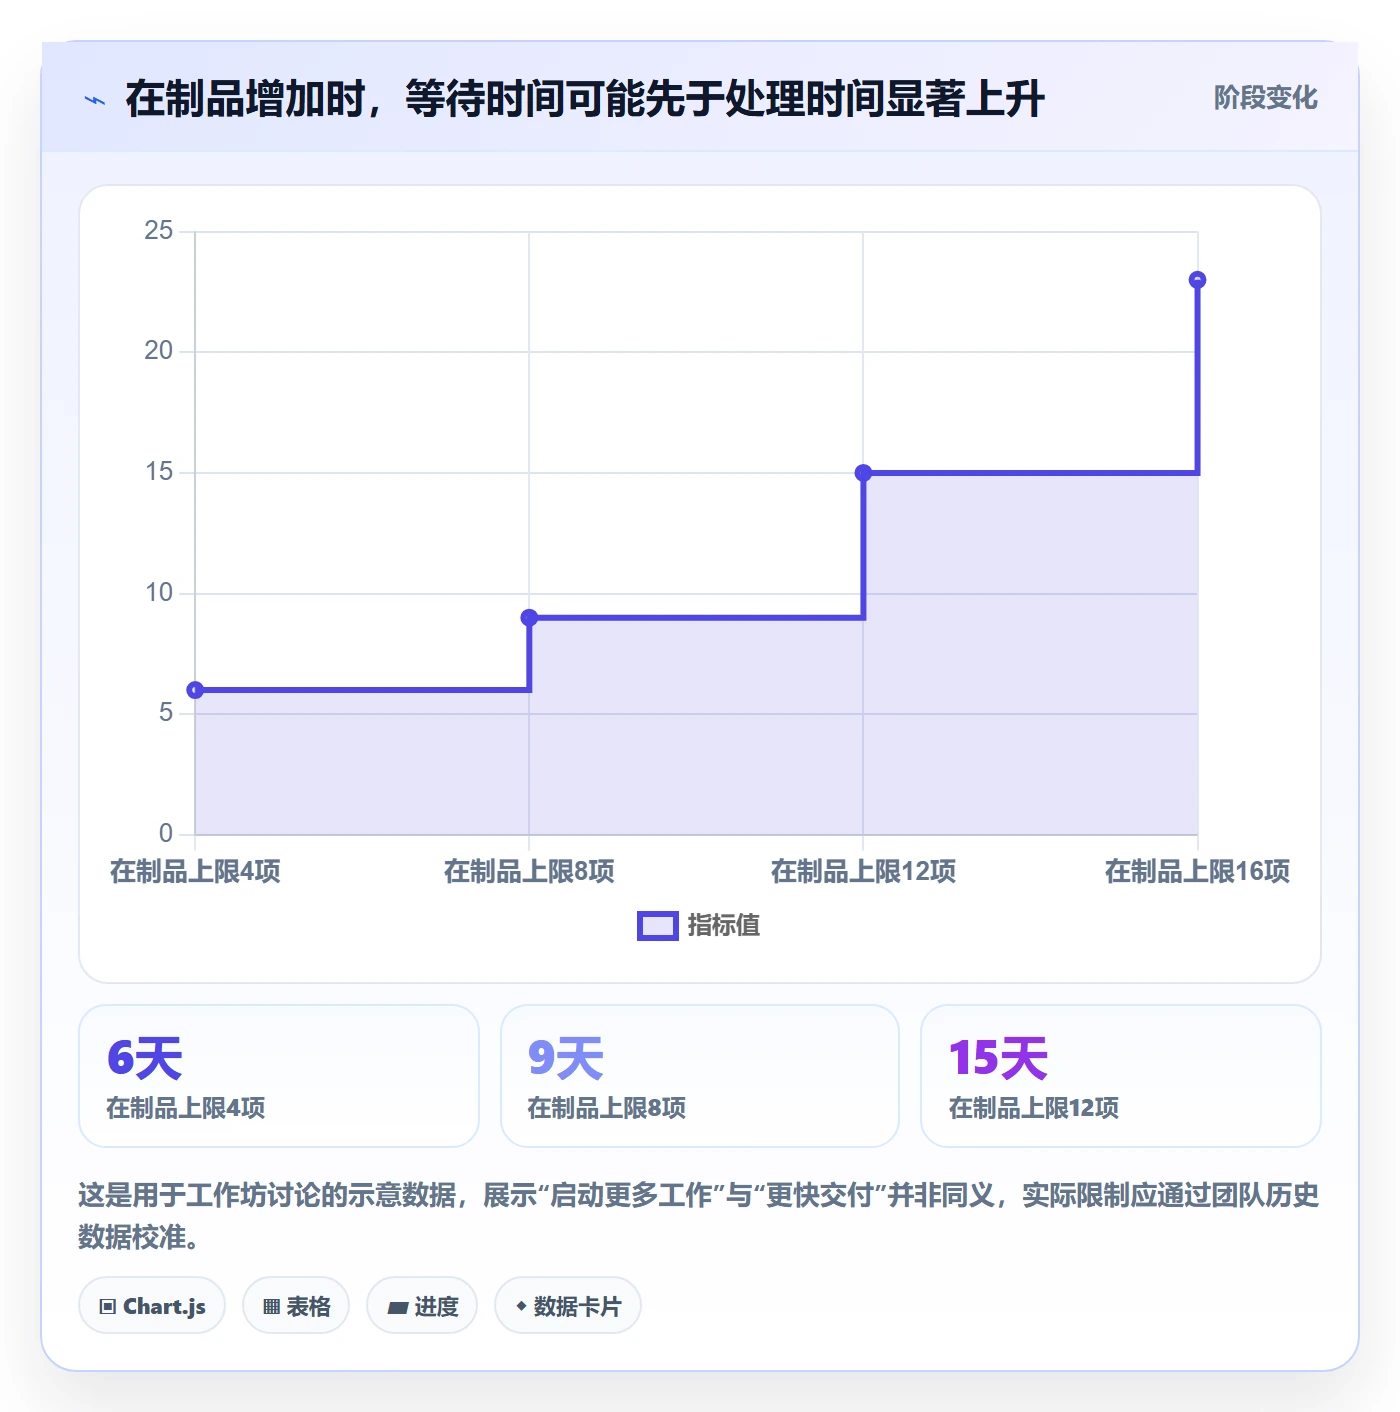This screenshot has height=1412, width=1400.
Task: Click the bar icon in 进度 chip
Action: pos(398,1307)
